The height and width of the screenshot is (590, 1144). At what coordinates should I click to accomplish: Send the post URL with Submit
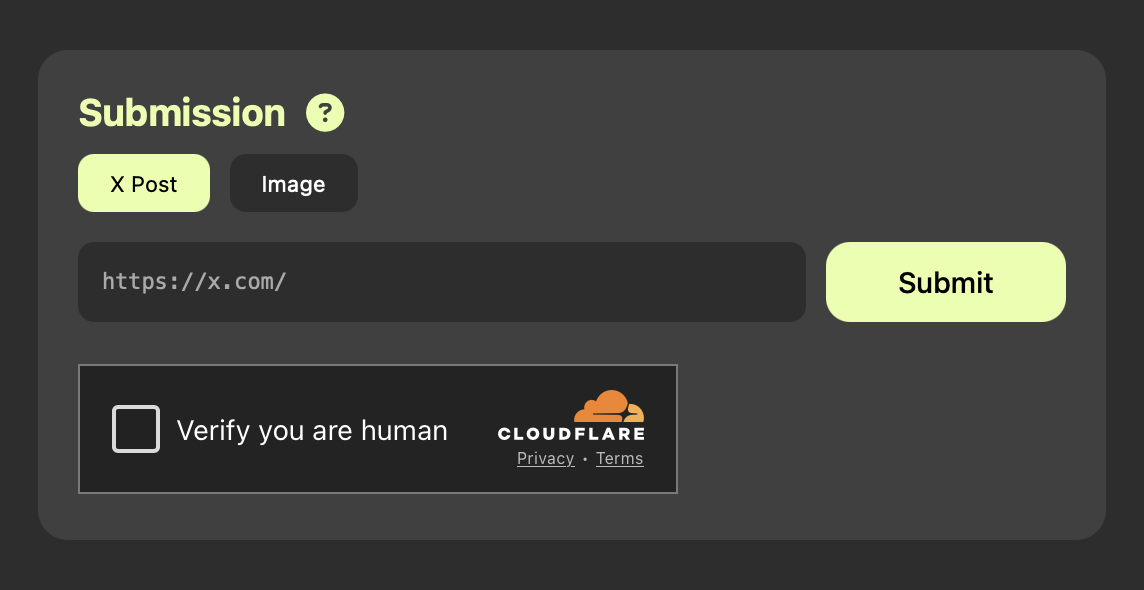(945, 282)
